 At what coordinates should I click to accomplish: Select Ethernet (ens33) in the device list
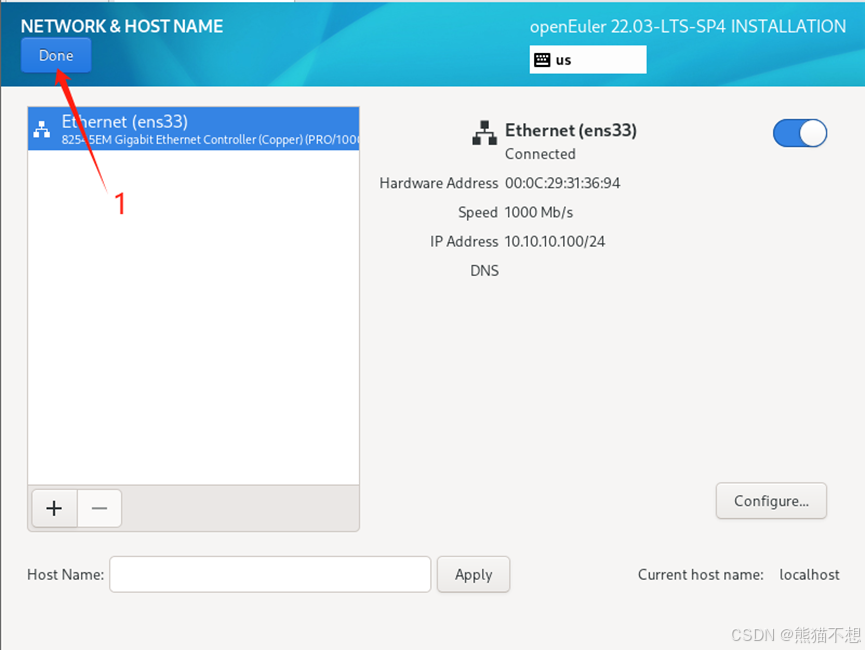194,129
